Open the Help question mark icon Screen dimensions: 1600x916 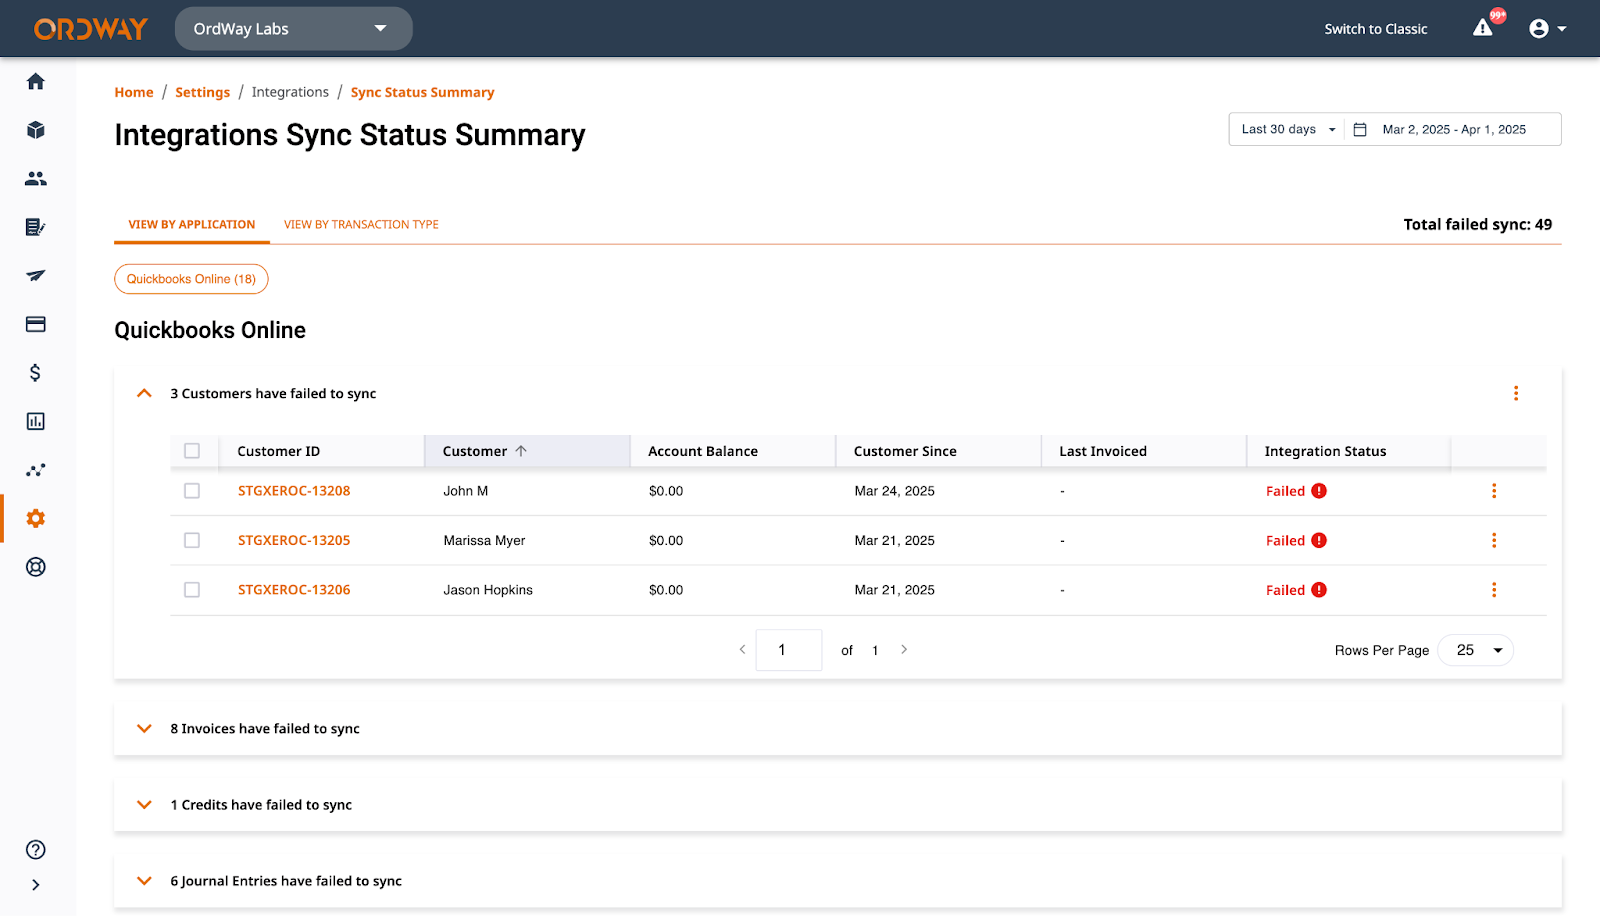pyautogui.click(x=36, y=850)
